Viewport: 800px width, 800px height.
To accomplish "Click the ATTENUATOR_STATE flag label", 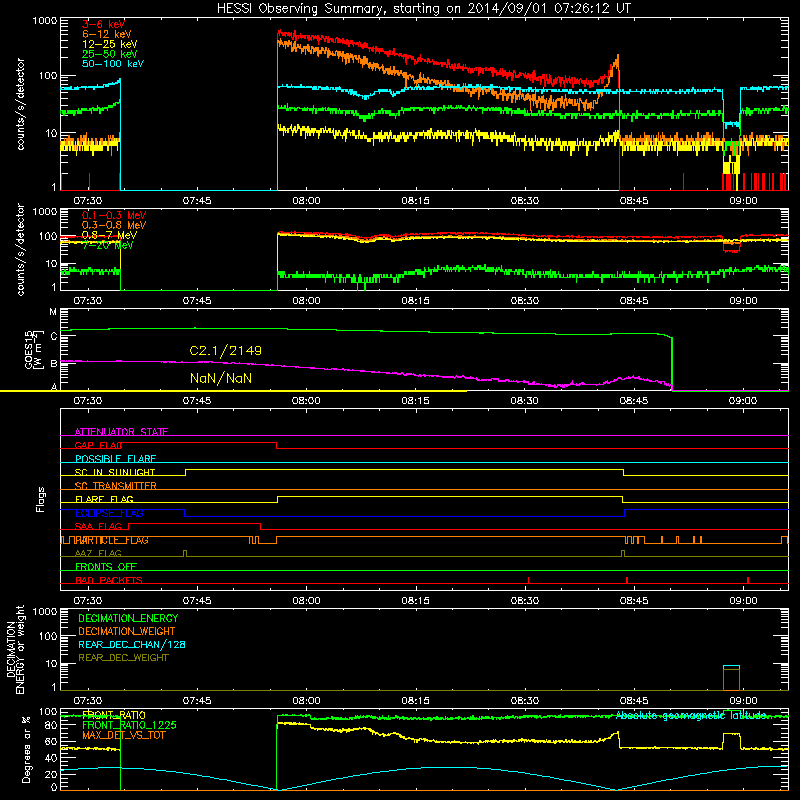I will (x=121, y=432).
